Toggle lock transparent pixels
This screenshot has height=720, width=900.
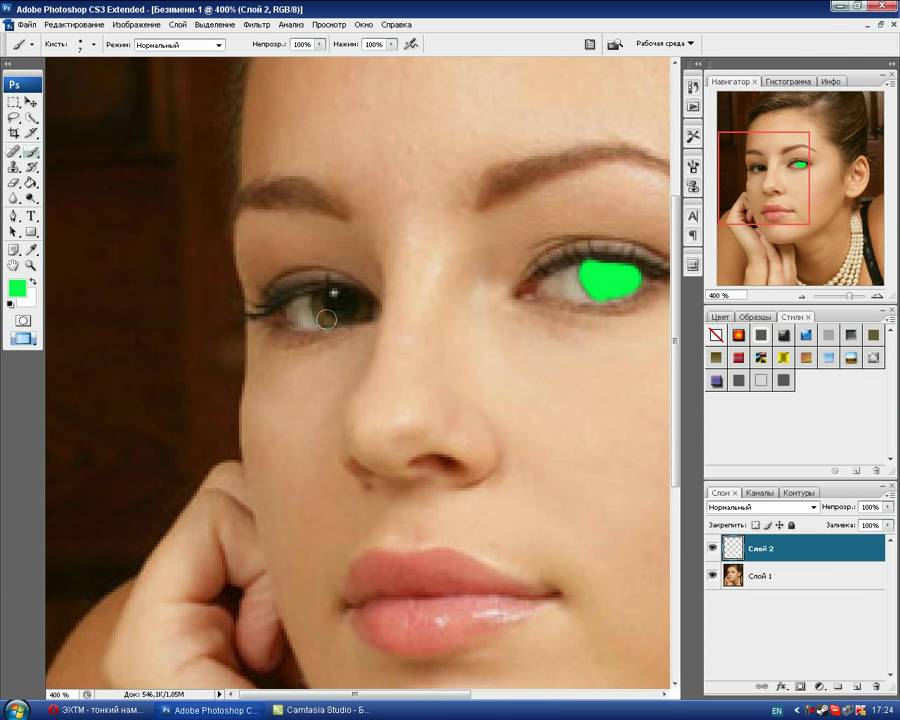[x=755, y=525]
